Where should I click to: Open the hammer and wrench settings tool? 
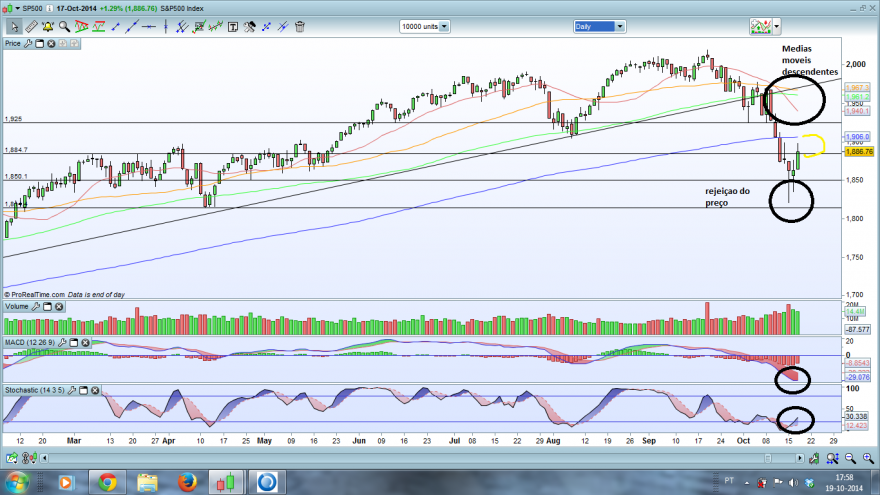pos(249,26)
